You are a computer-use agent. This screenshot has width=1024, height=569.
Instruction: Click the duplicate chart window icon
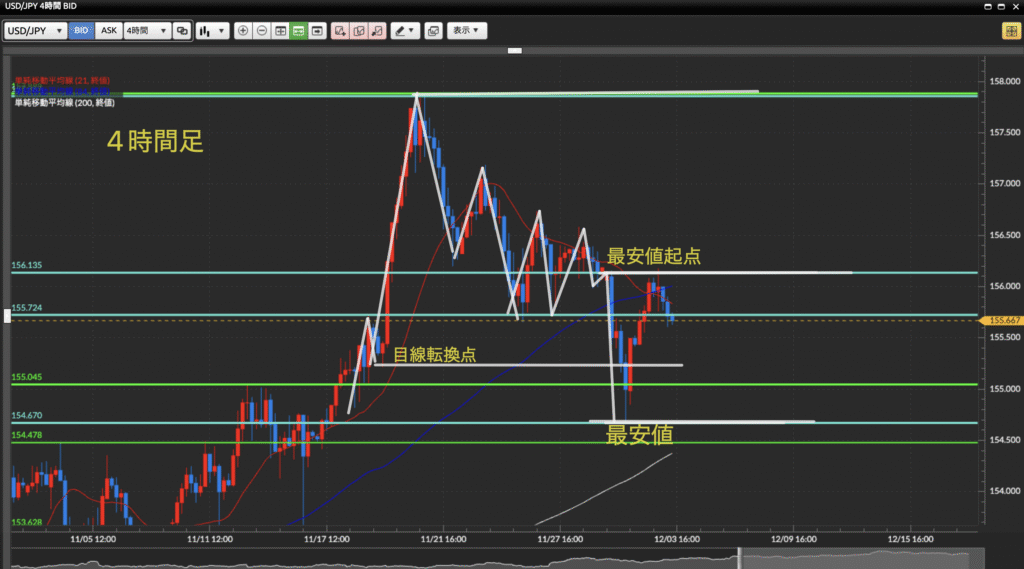[x=433, y=31]
